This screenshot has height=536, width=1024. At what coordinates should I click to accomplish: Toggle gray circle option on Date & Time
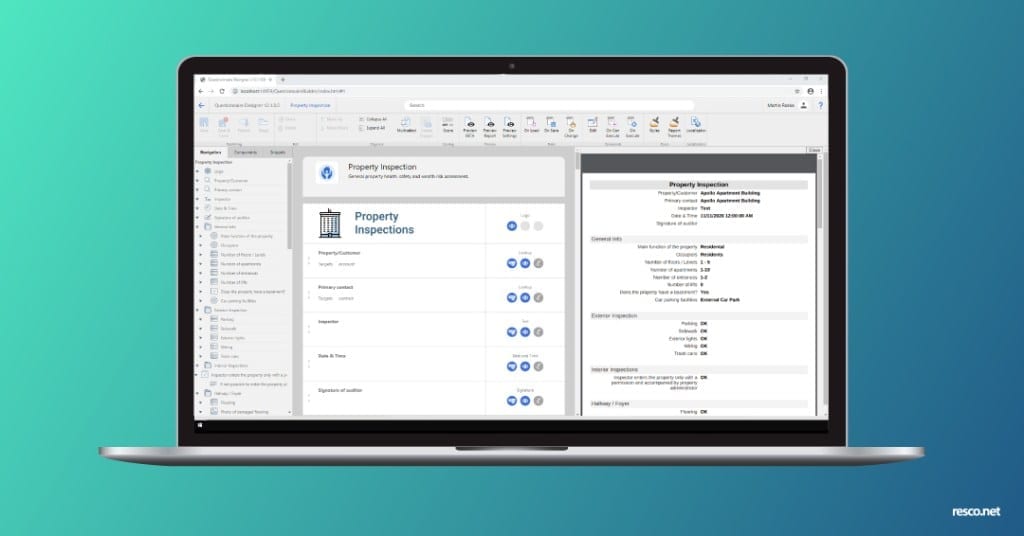coord(538,366)
